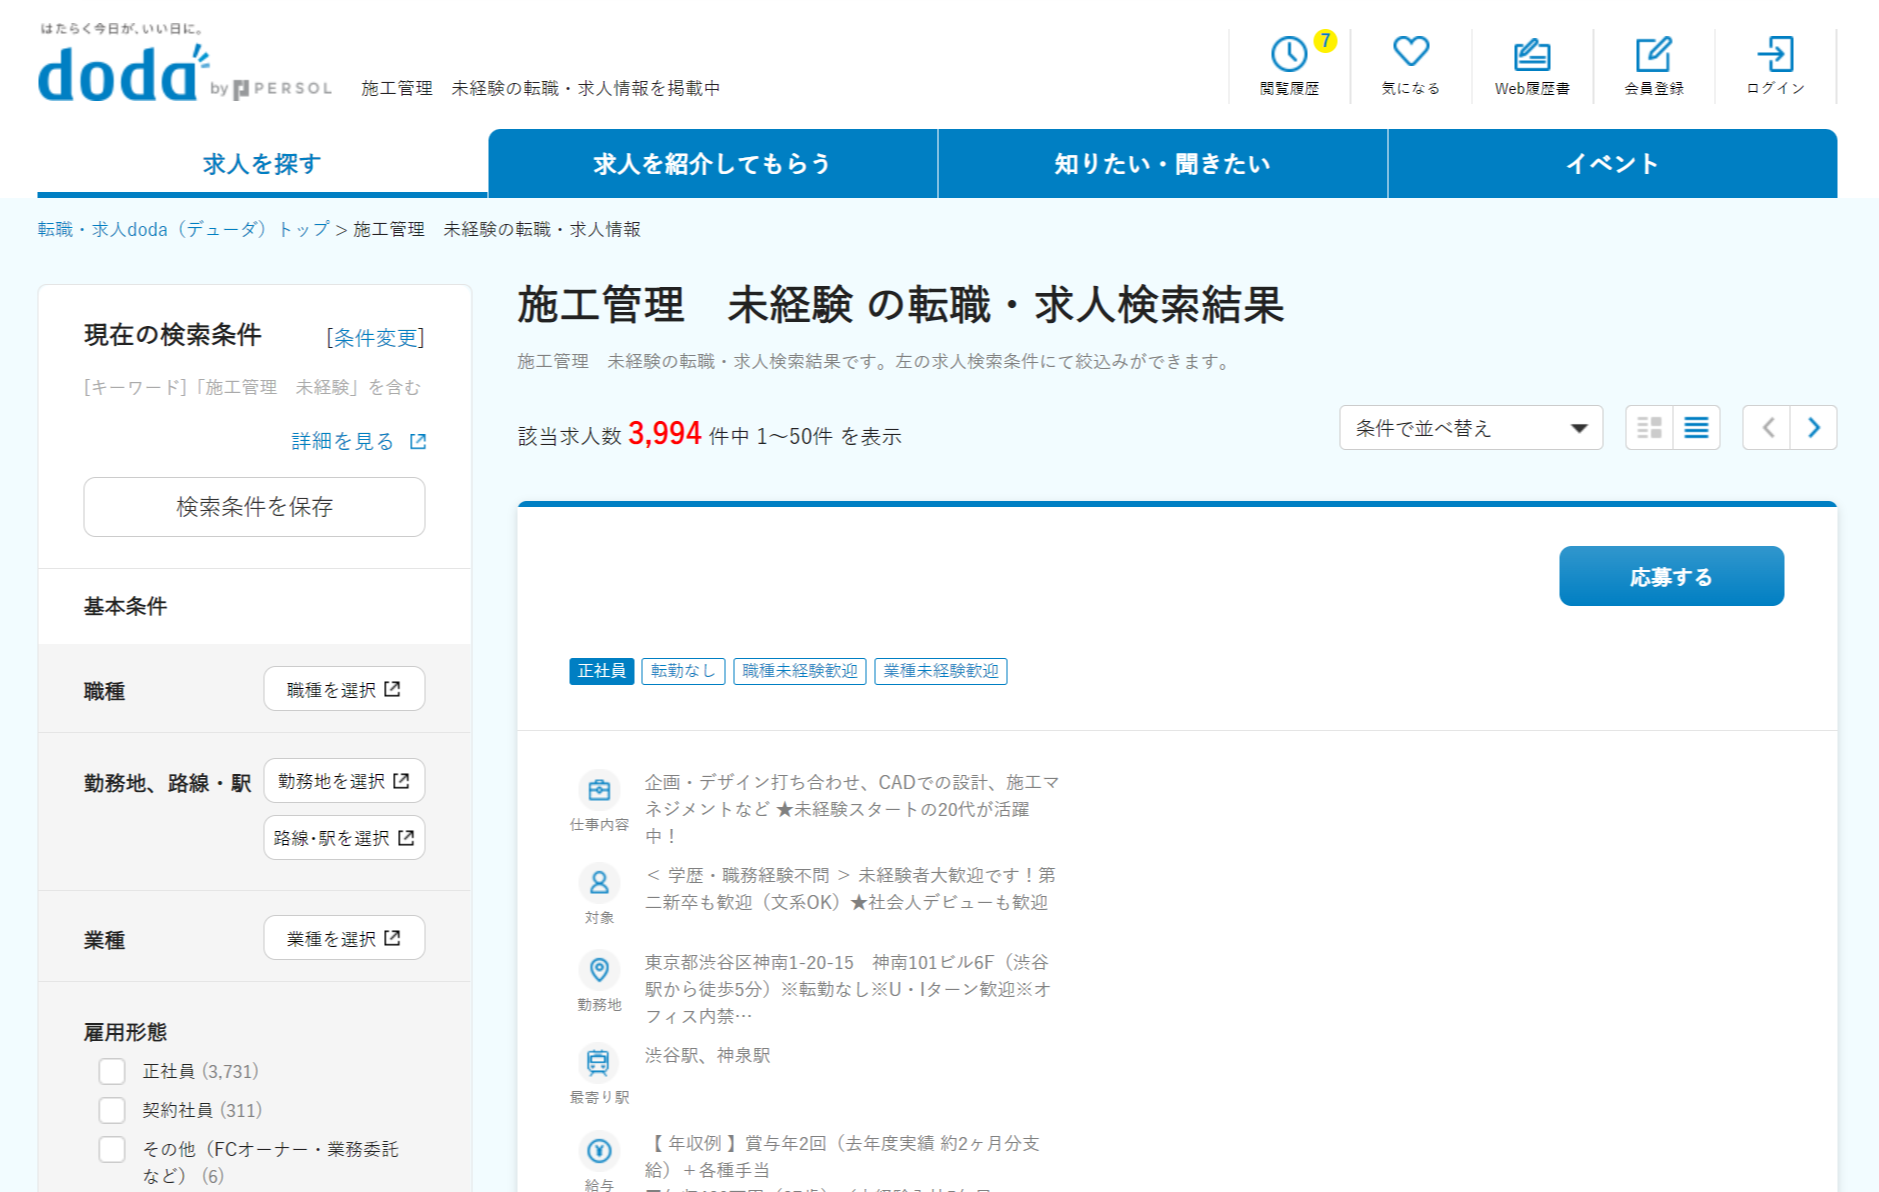The width and height of the screenshot is (1879, 1192).
Task: Open the 業種を選択 selector
Action: tap(344, 938)
